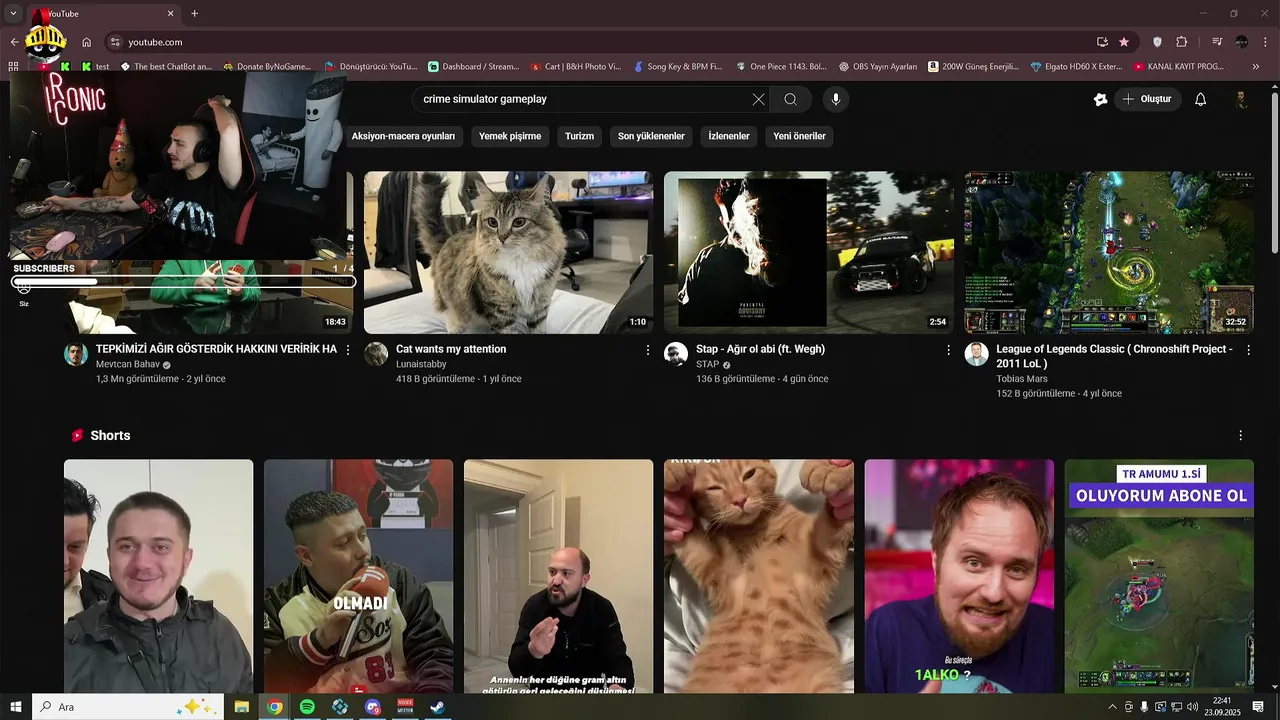Image resolution: width=1280 pixels, height=720 pixels.
Task: Open the YouTube account avatar menu
Action: click(1241, 99)
